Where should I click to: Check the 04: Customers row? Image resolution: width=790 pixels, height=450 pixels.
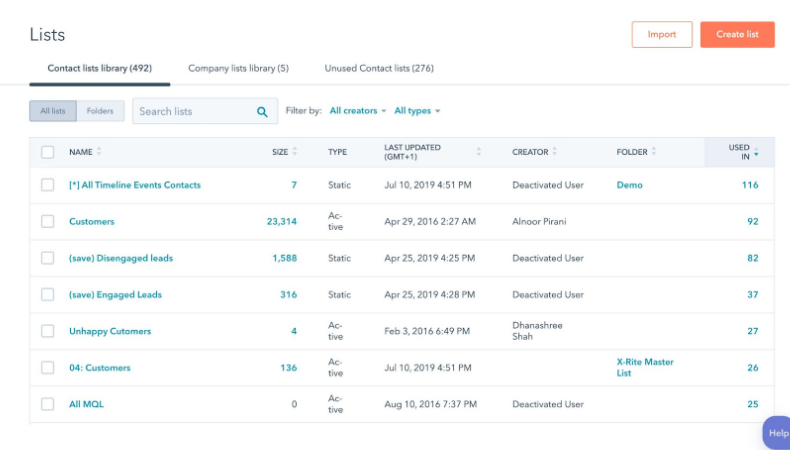47,367
